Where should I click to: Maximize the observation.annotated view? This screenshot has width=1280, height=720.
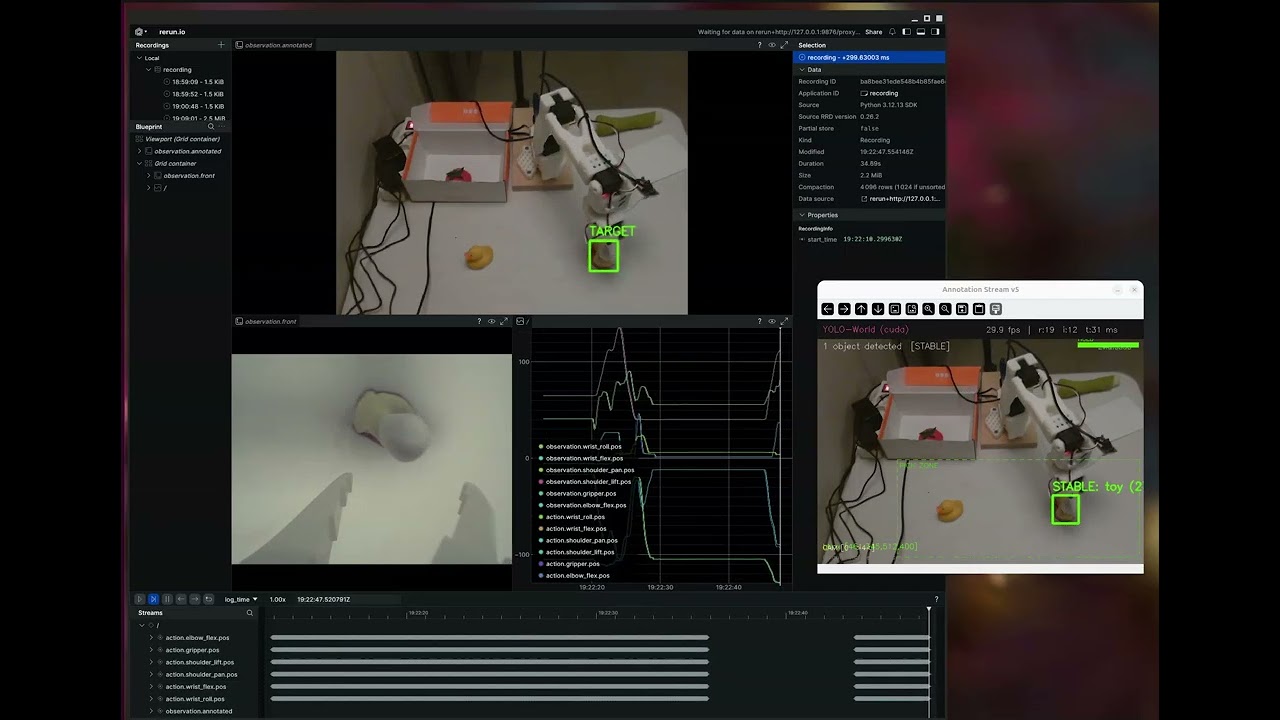point(784,45)
